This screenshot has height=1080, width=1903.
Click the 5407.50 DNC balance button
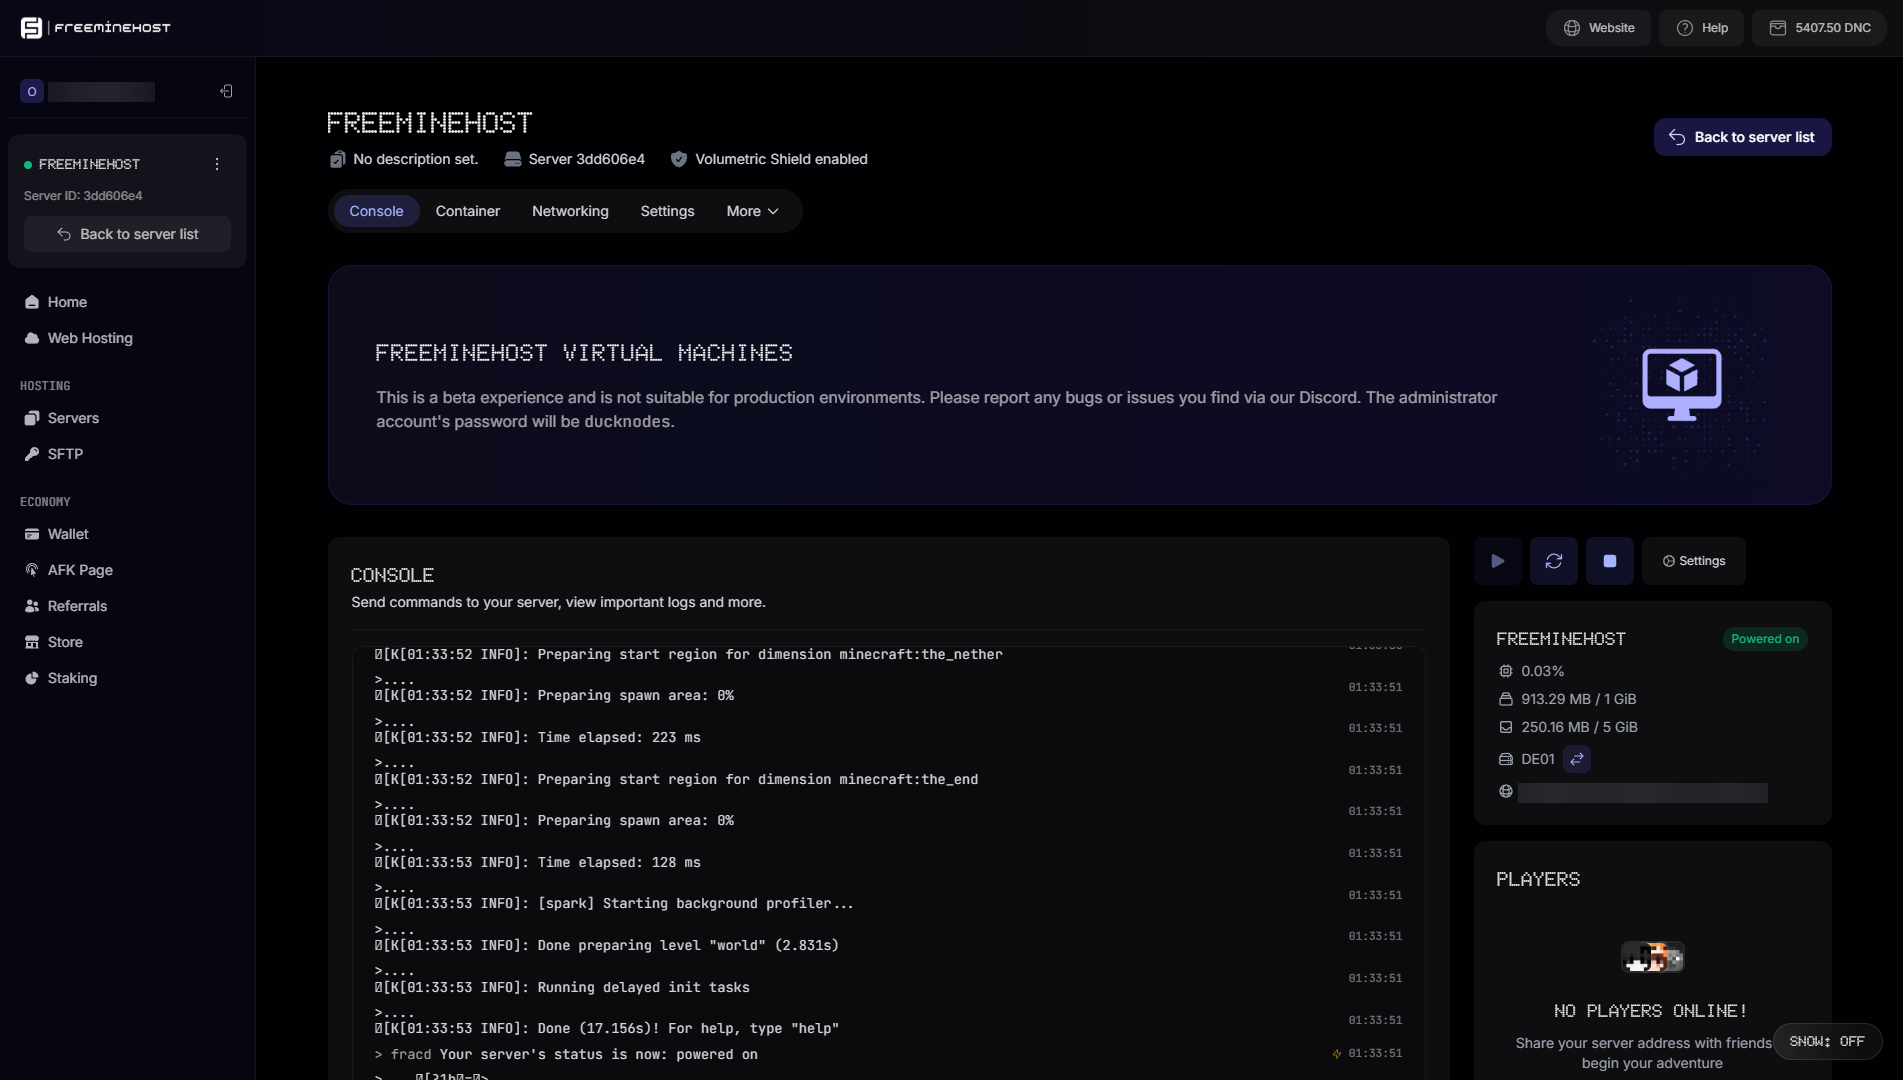point(1819,28)
